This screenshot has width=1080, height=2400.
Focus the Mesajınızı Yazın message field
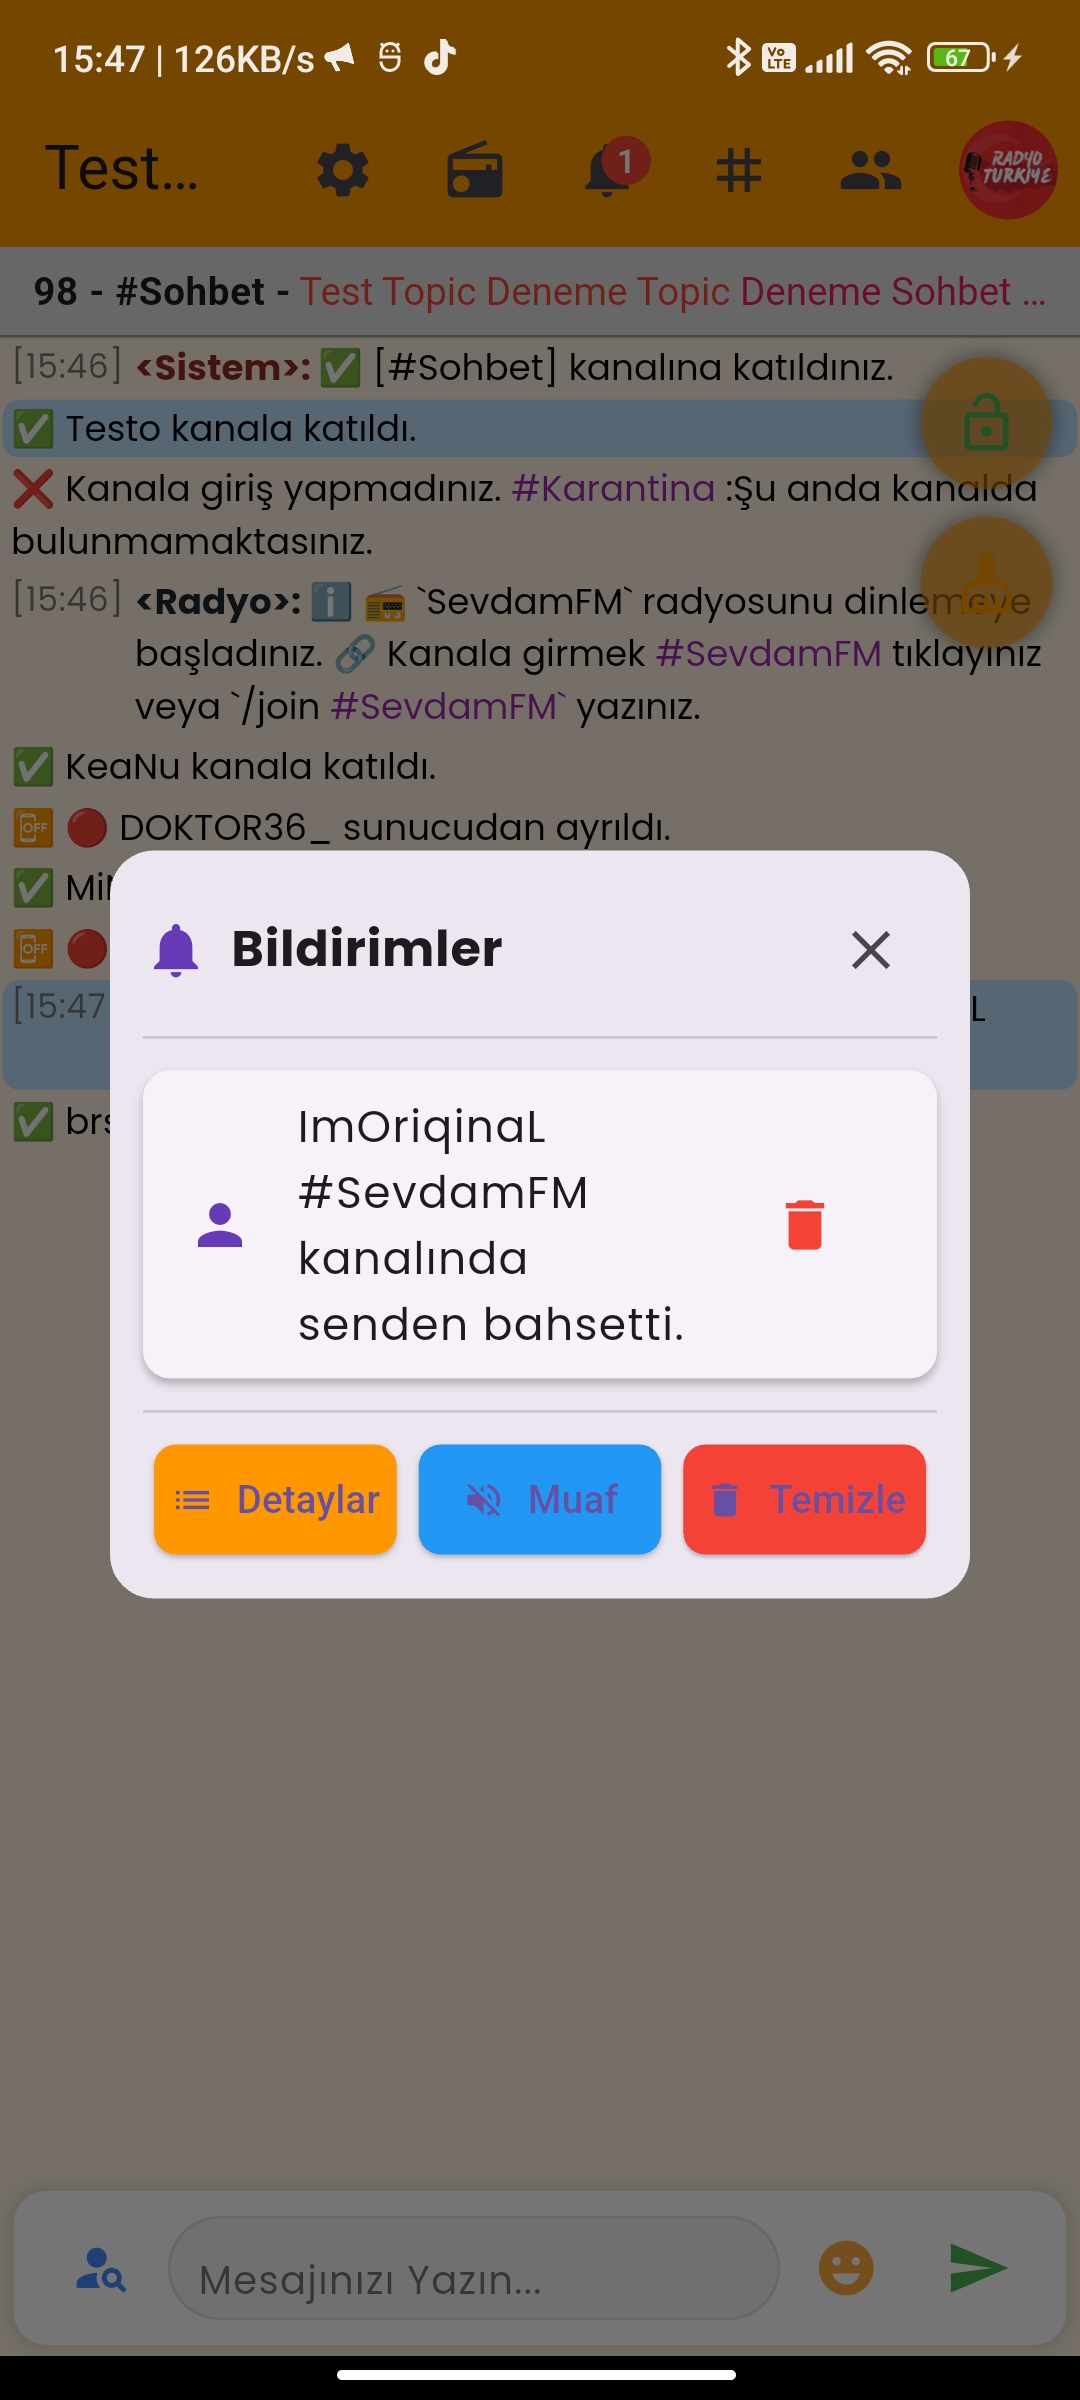[x=474, y=2268]
